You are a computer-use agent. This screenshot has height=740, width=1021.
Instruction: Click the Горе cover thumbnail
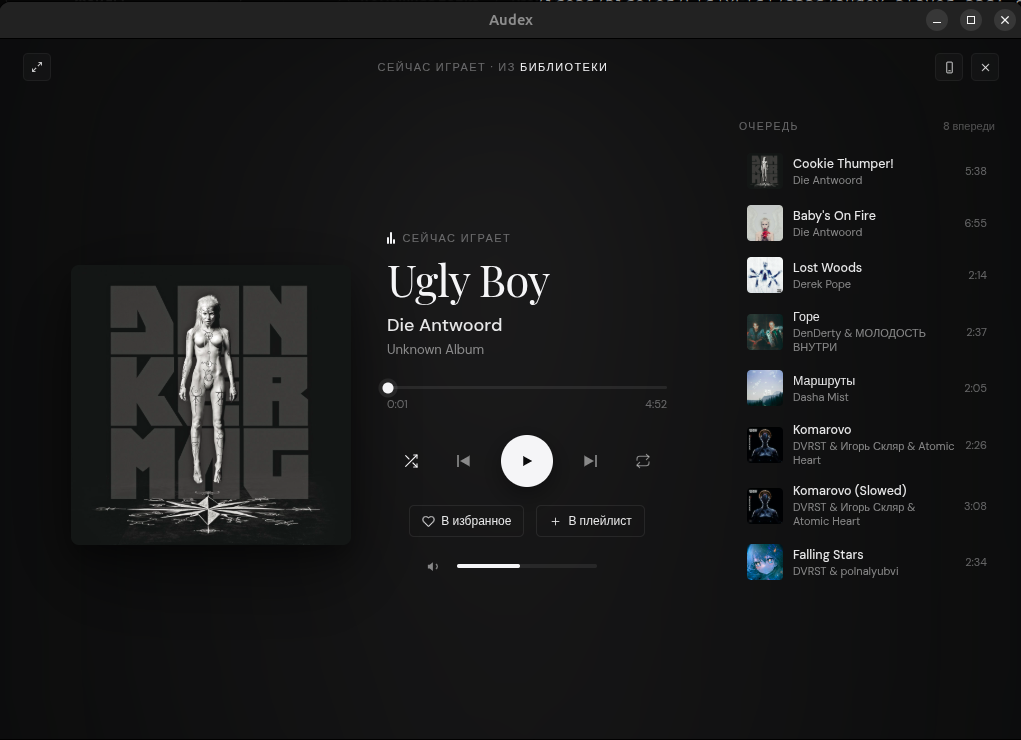point(764,332)
